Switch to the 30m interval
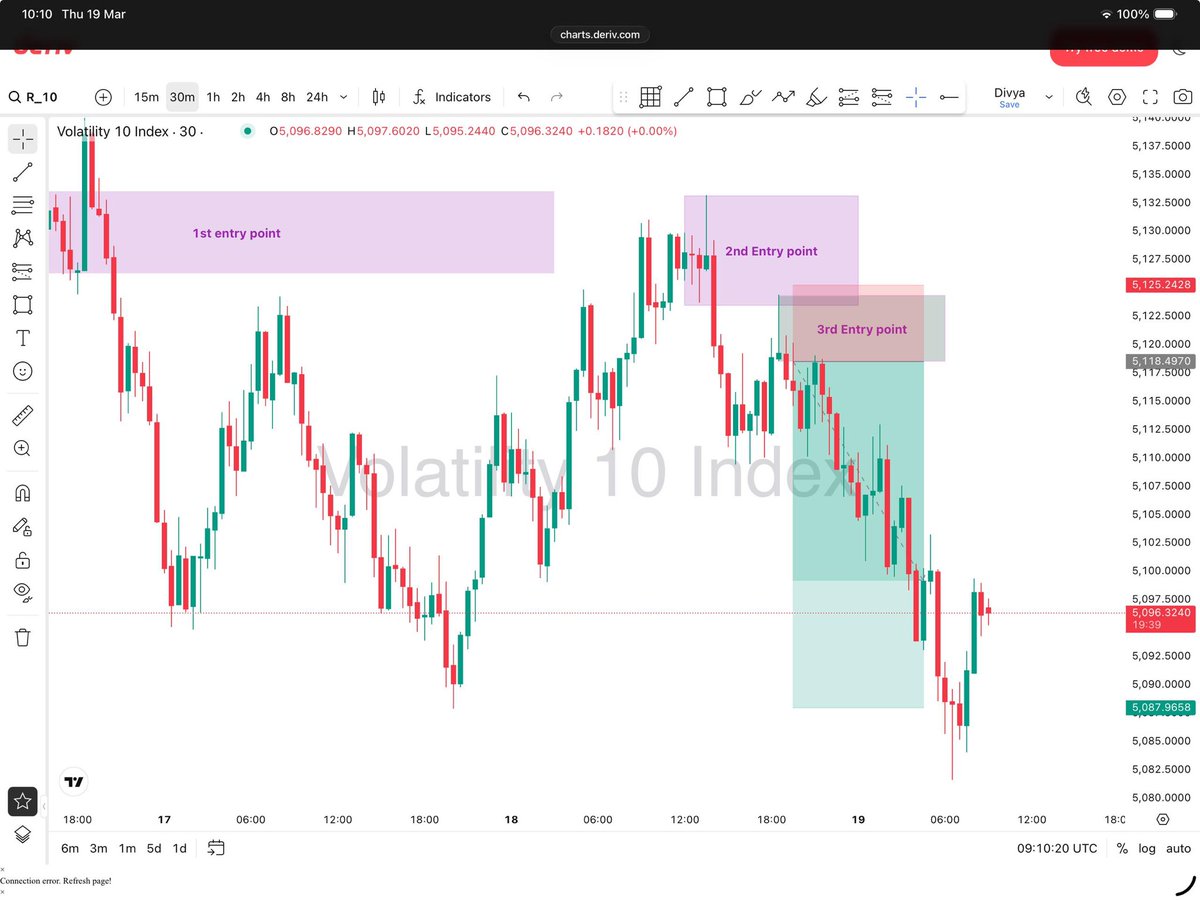Screen dimensions: 1200x900 point(182,97)
